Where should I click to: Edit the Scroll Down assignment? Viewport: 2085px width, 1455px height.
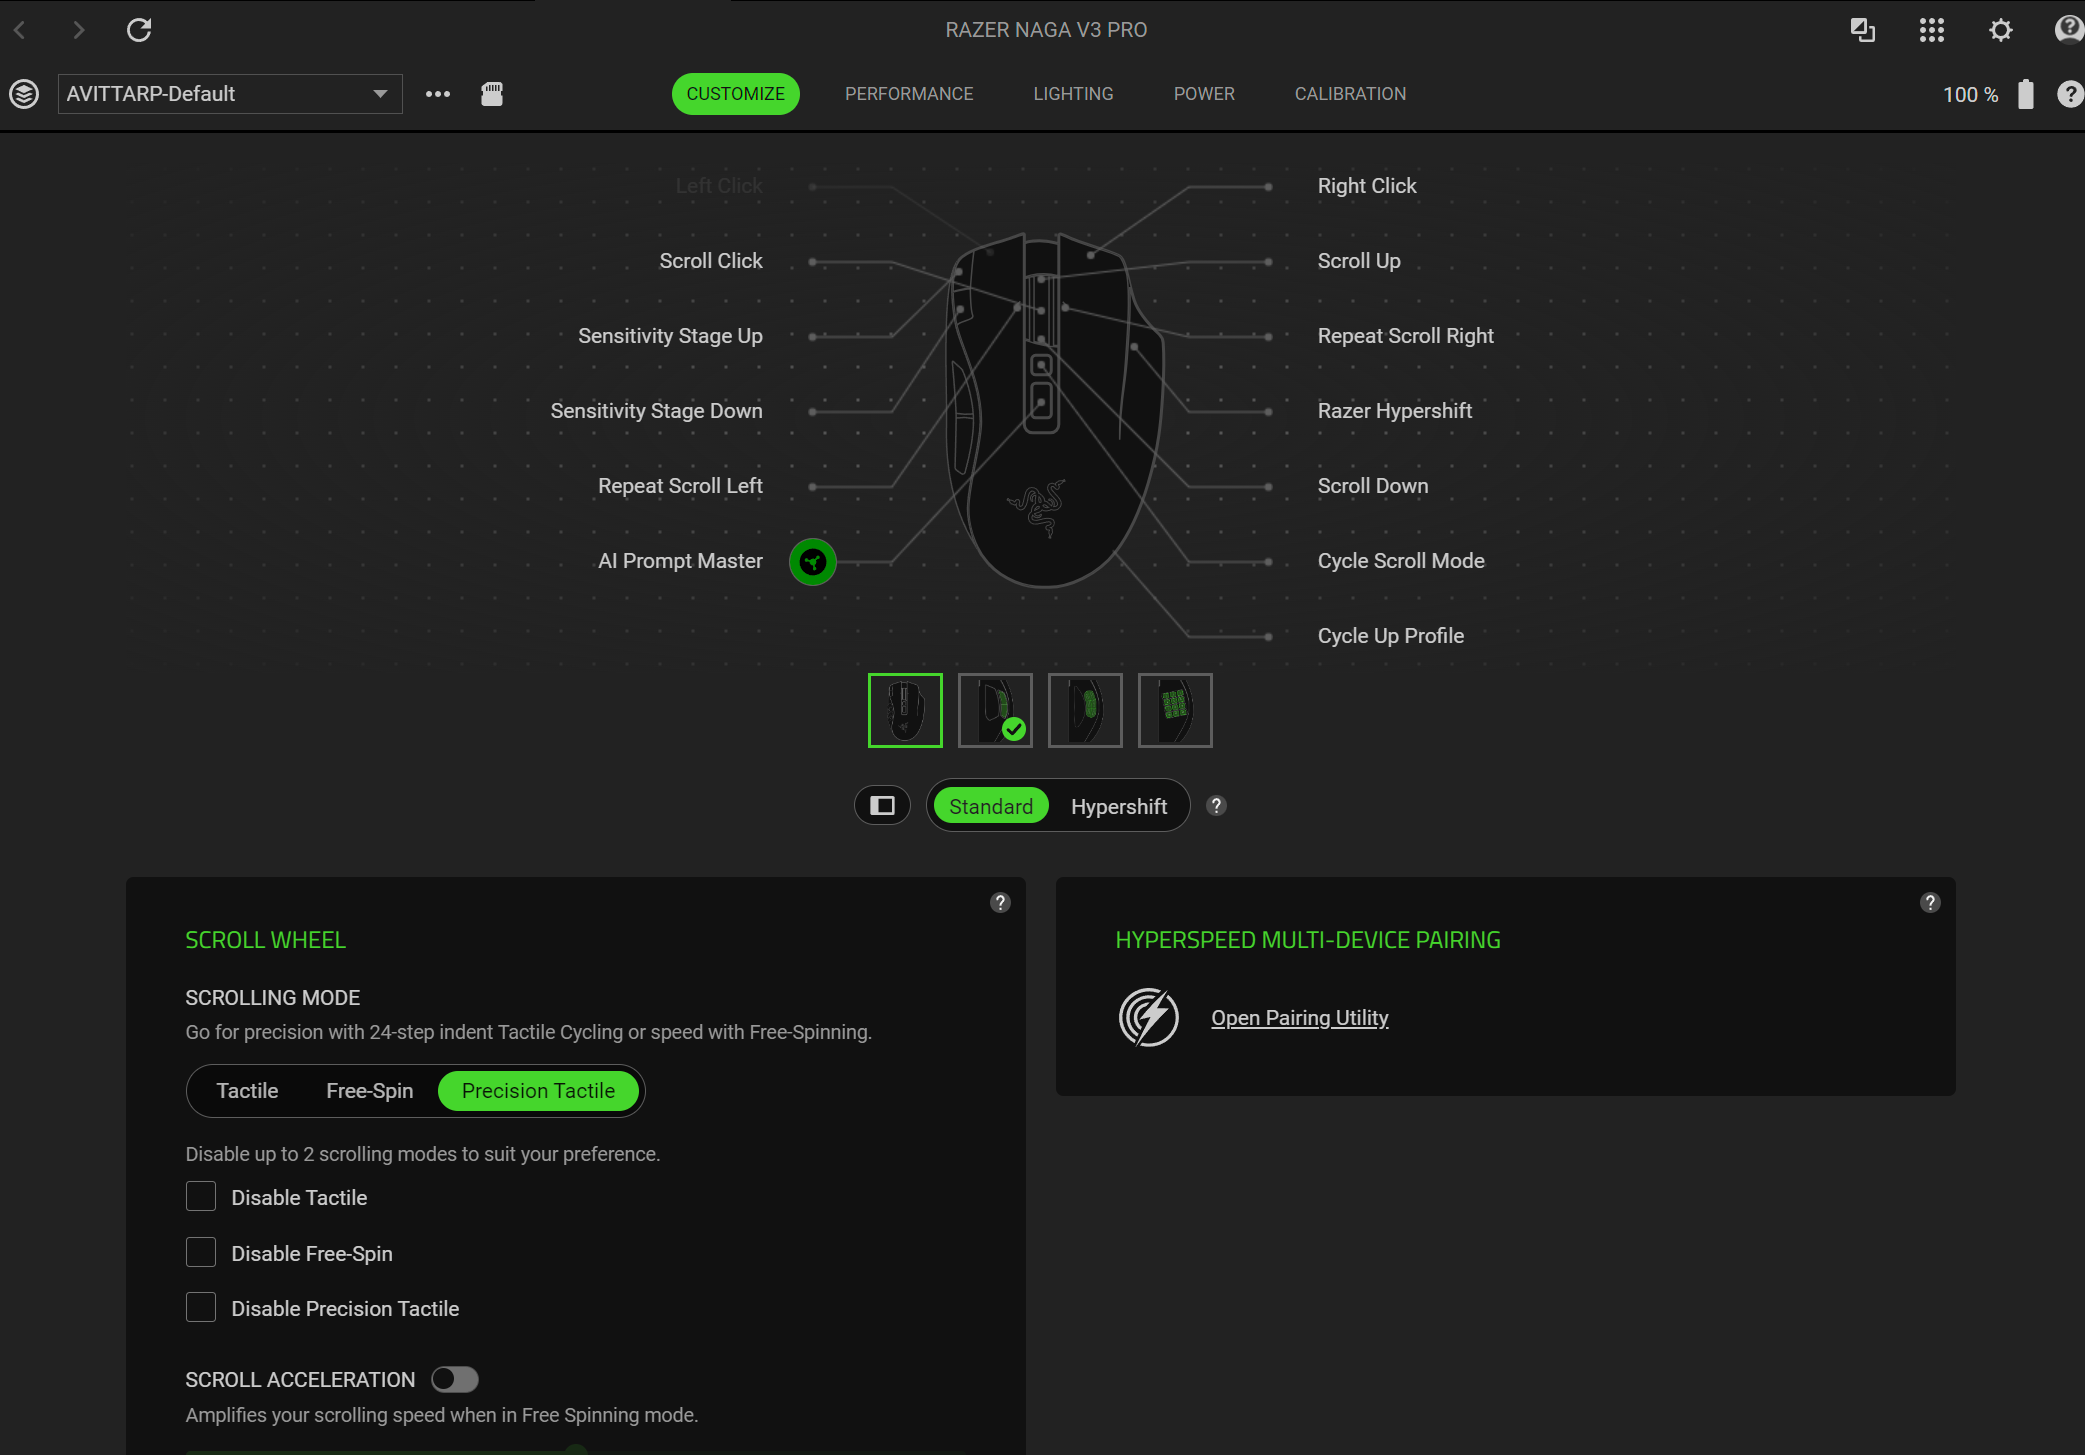1373,486
